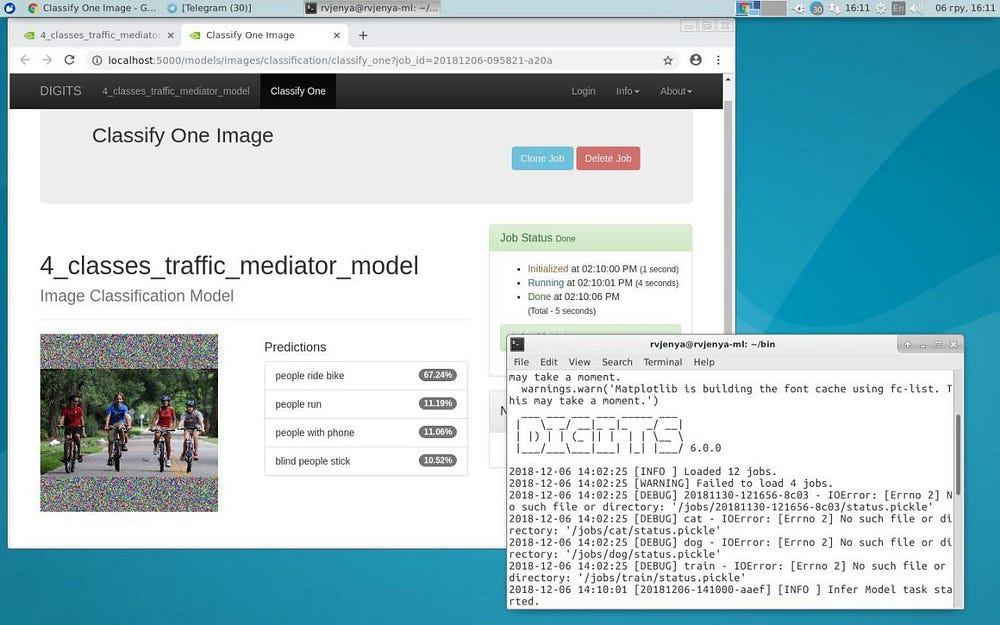
Task: Click the Job Status panel header
Action: coord(591,238)
